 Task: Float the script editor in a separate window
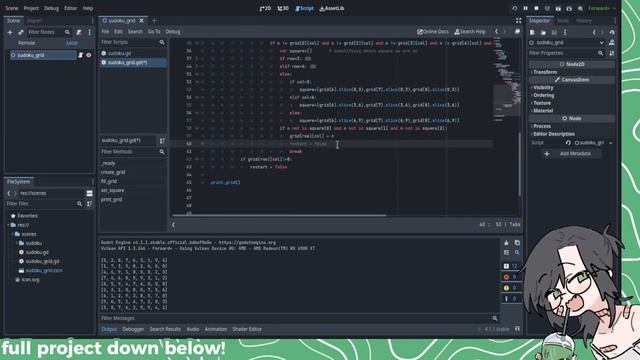point(517,31)
